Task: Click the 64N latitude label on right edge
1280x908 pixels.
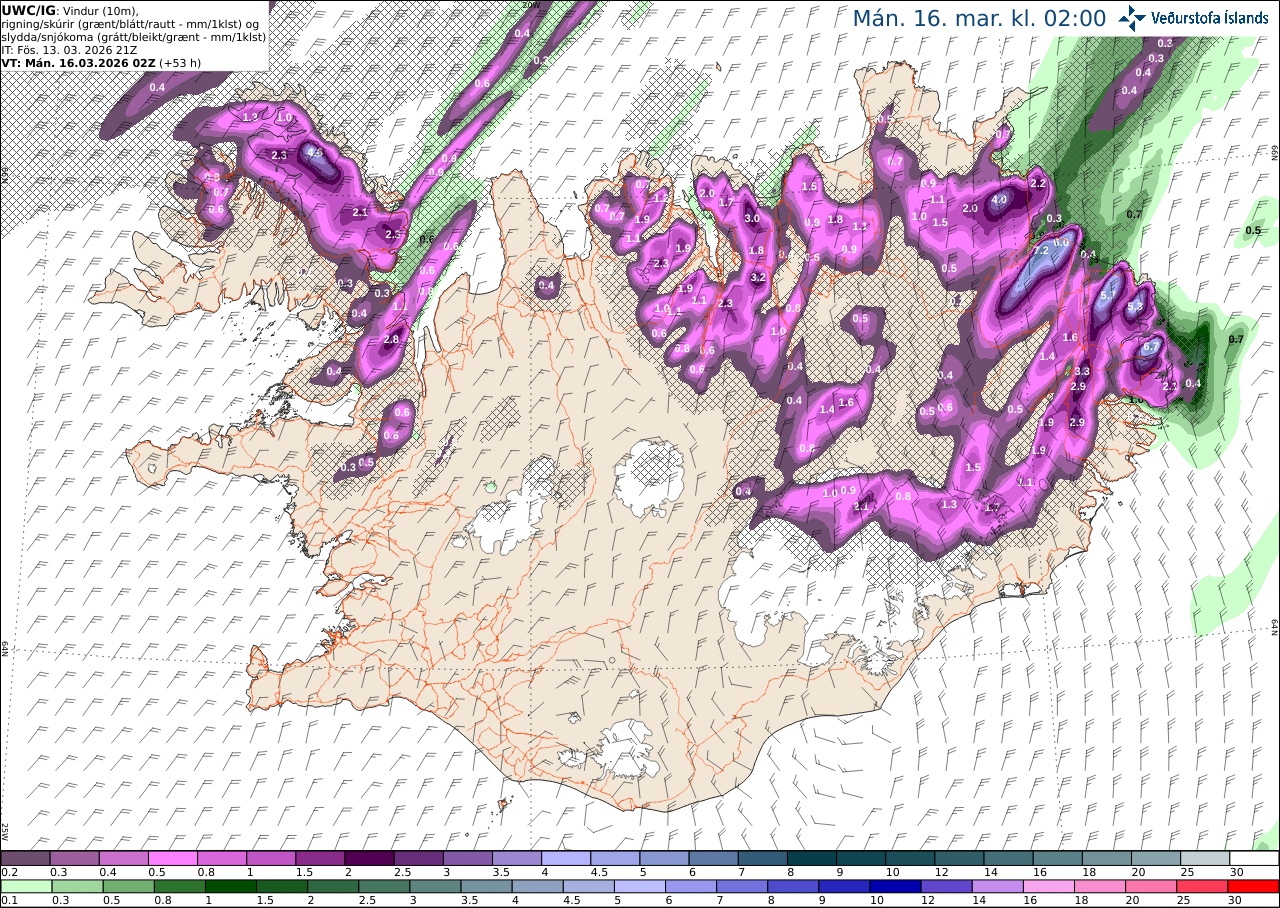Action: point(1275,626)
